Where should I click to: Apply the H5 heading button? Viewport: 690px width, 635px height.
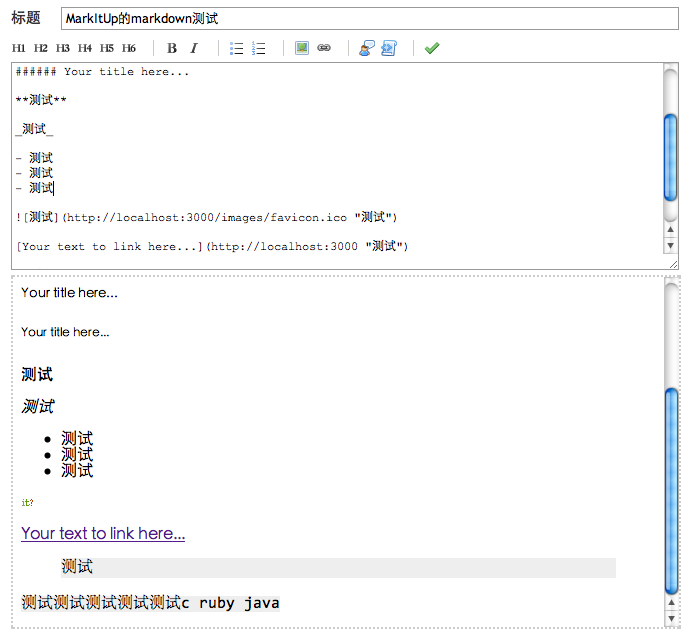(x=106, y=48)
